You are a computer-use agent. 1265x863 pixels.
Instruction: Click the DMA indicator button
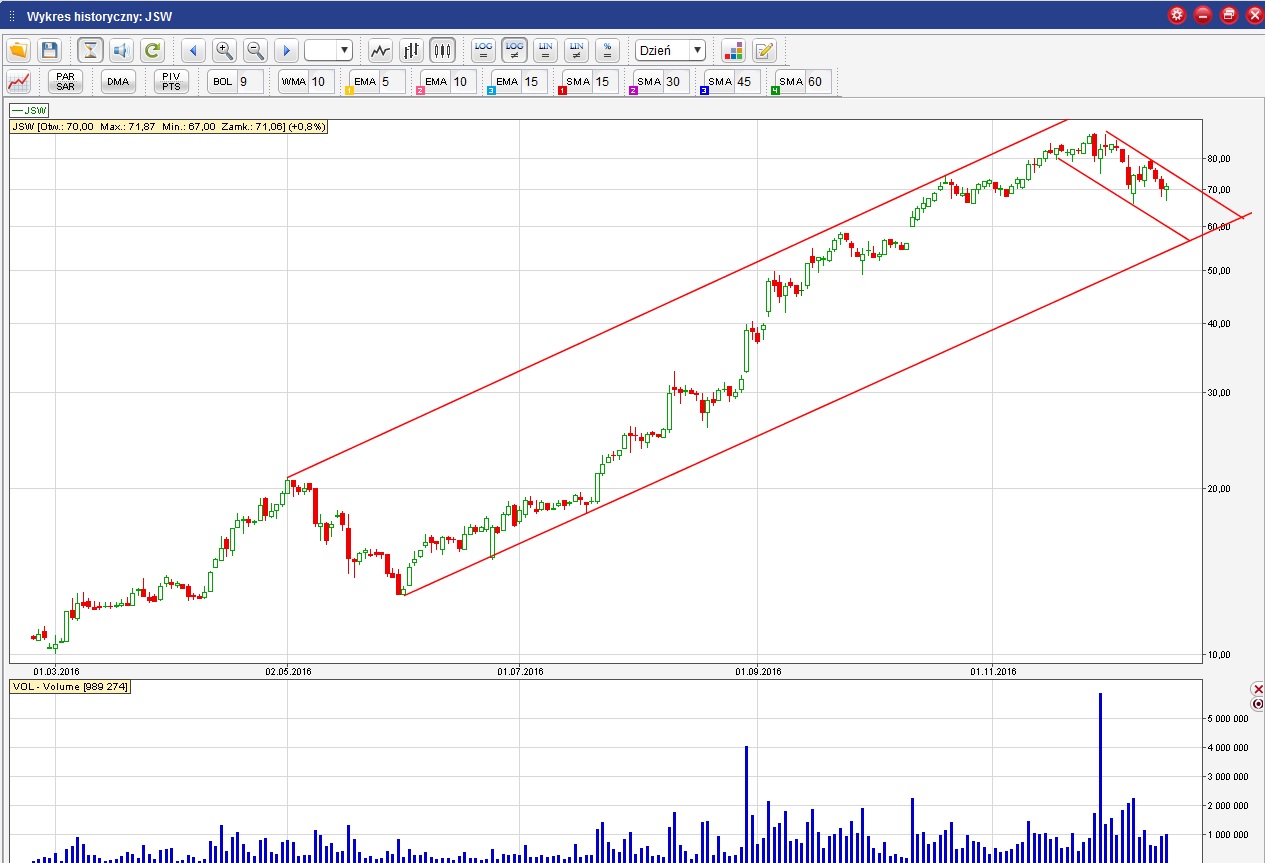click(x=118, y=82)
